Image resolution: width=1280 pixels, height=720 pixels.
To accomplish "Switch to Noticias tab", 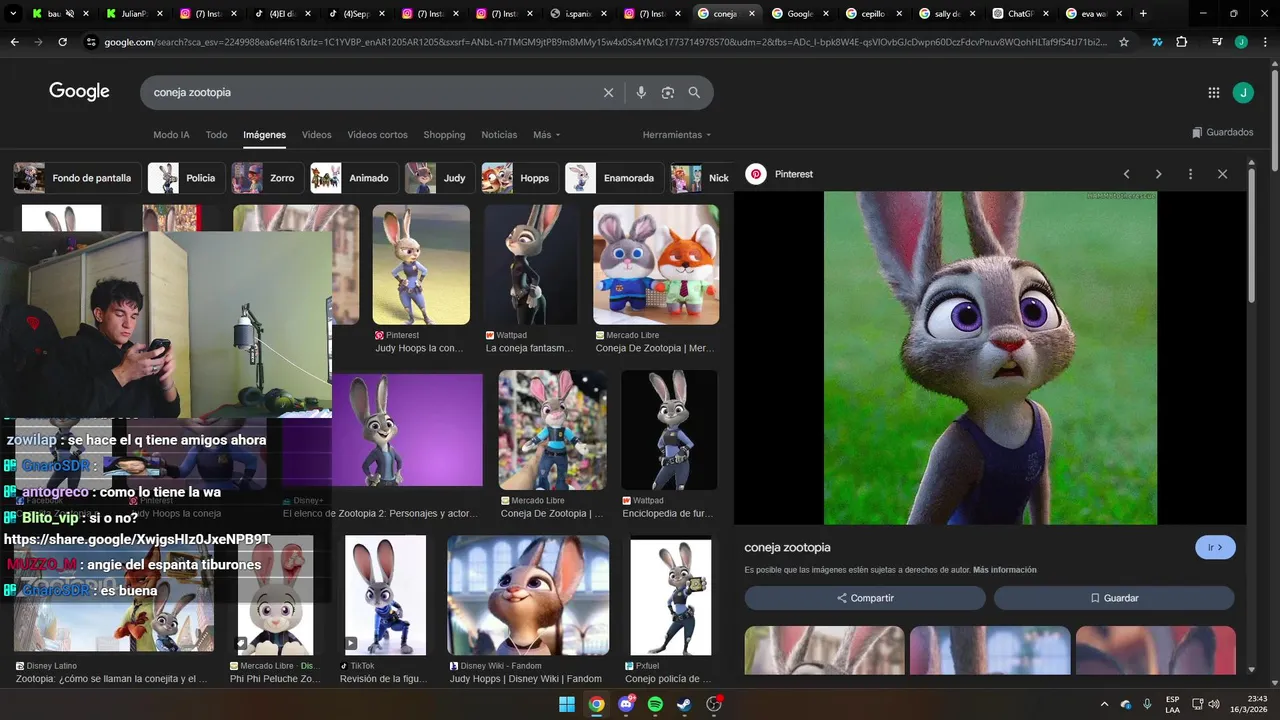I will [x=499, y=135].
